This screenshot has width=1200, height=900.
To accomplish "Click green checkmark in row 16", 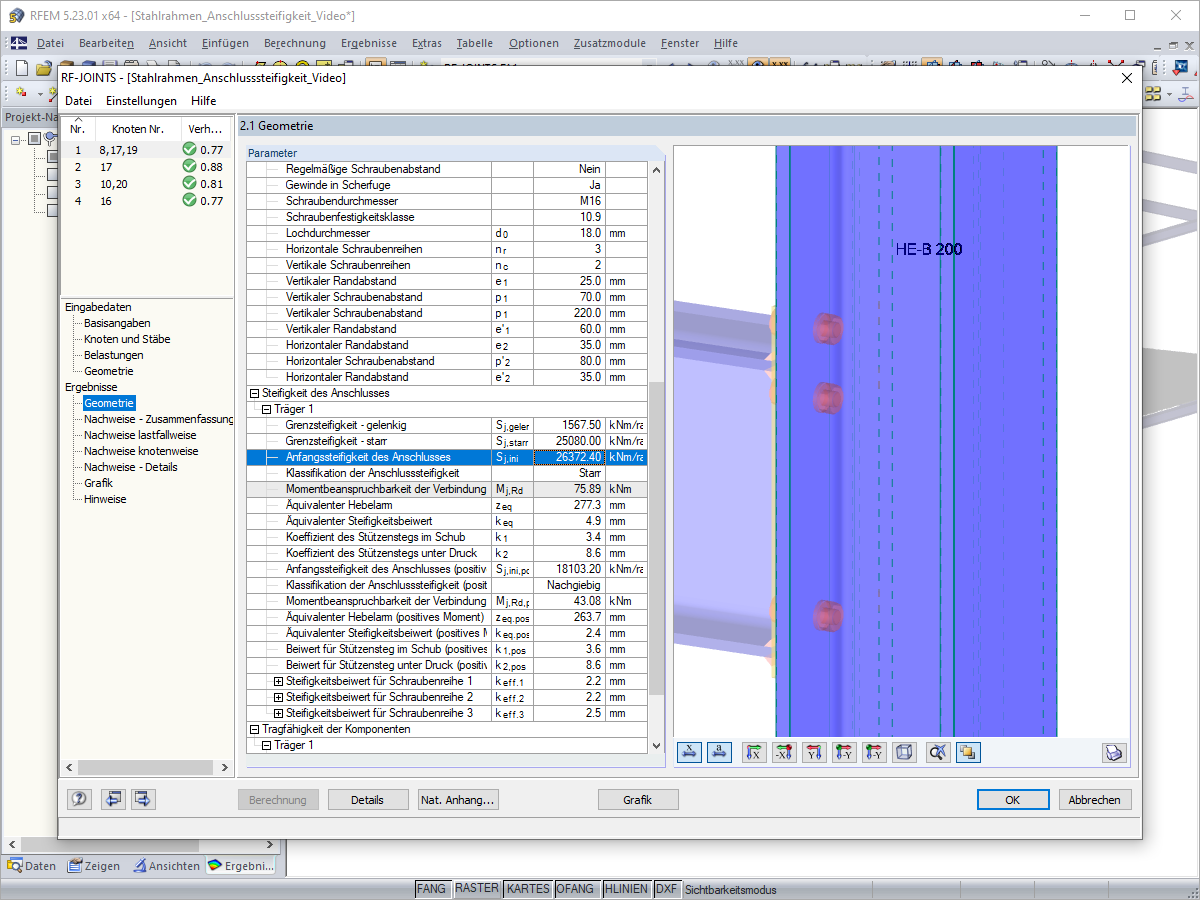I will pos(189,201).
